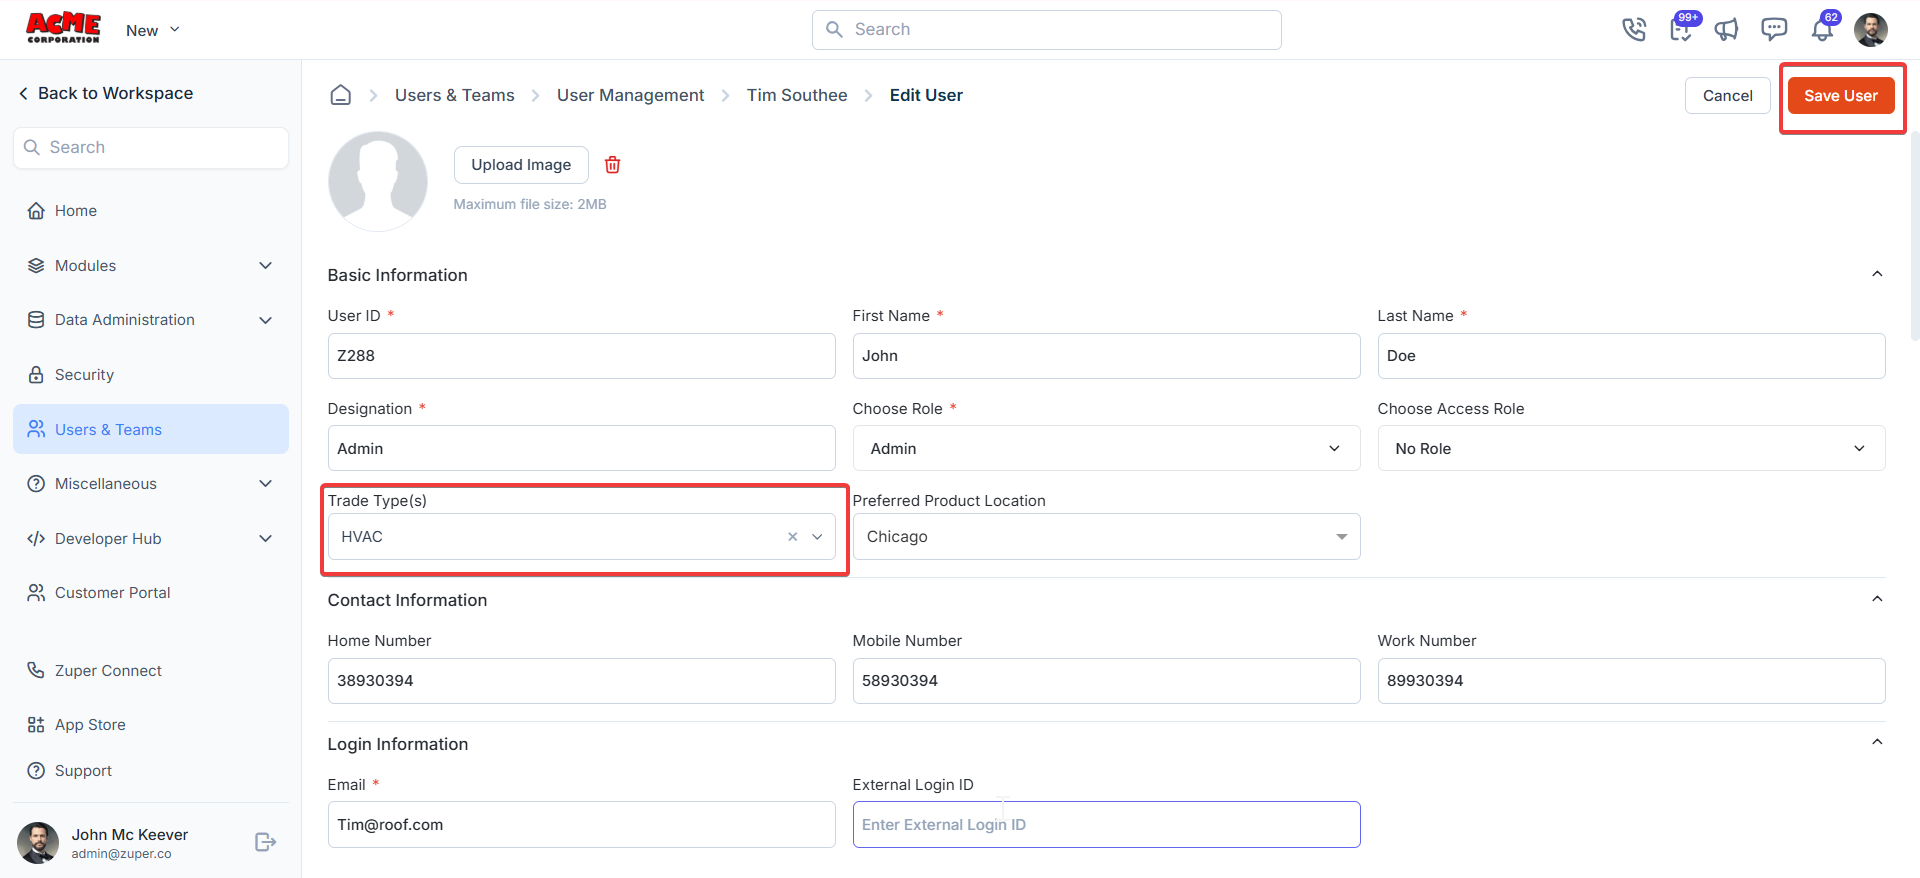This screenshot has width=1920, height=878.
Task: Open the New dropdown in header
Action: pyautogui.click(x=153, y=30)
